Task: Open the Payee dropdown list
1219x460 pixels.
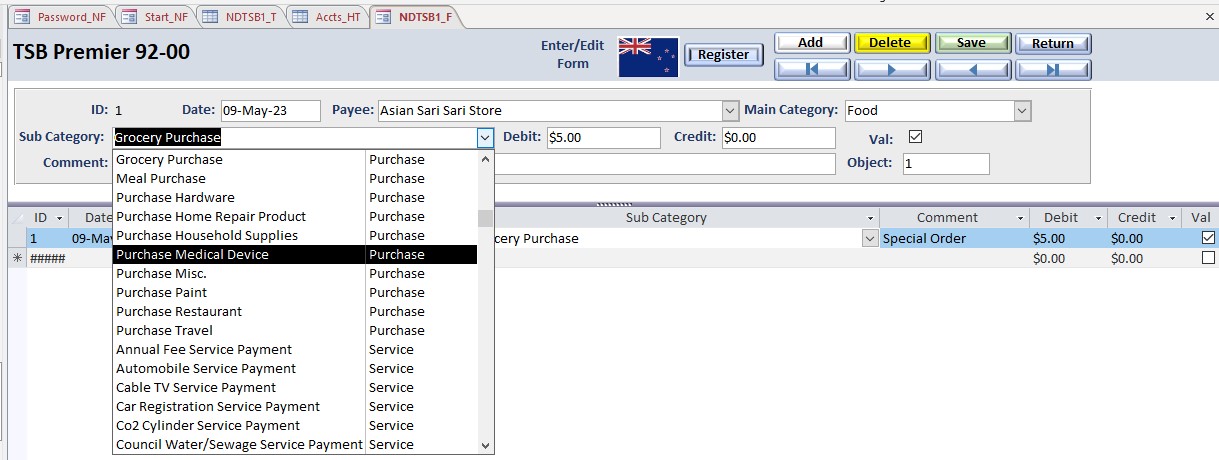Action: point(729,111)
